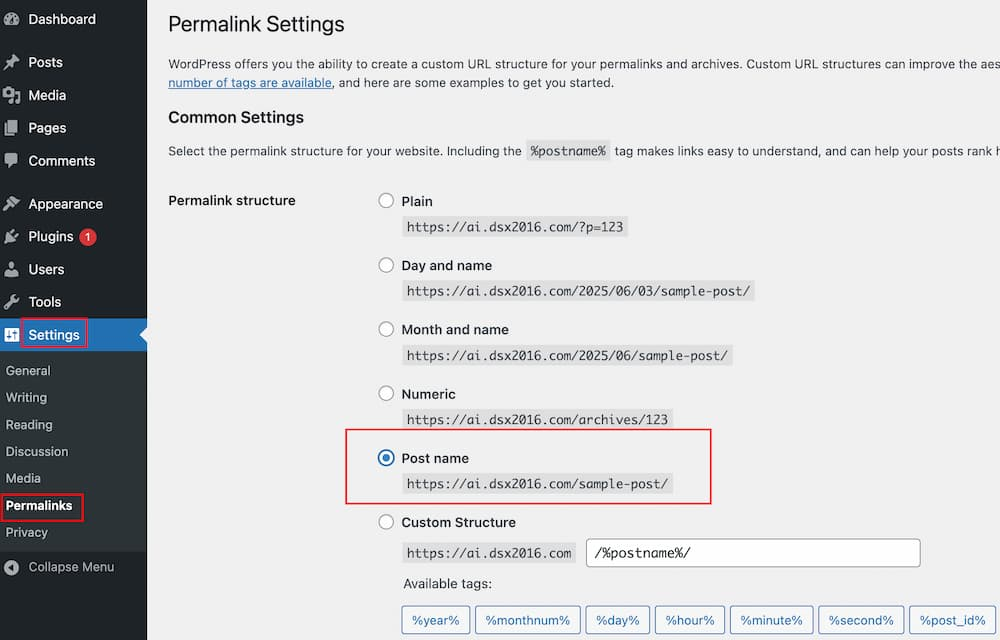The image size is (1000, 640).
Task: Select the Post name radio button
Action: click(386, 458)
